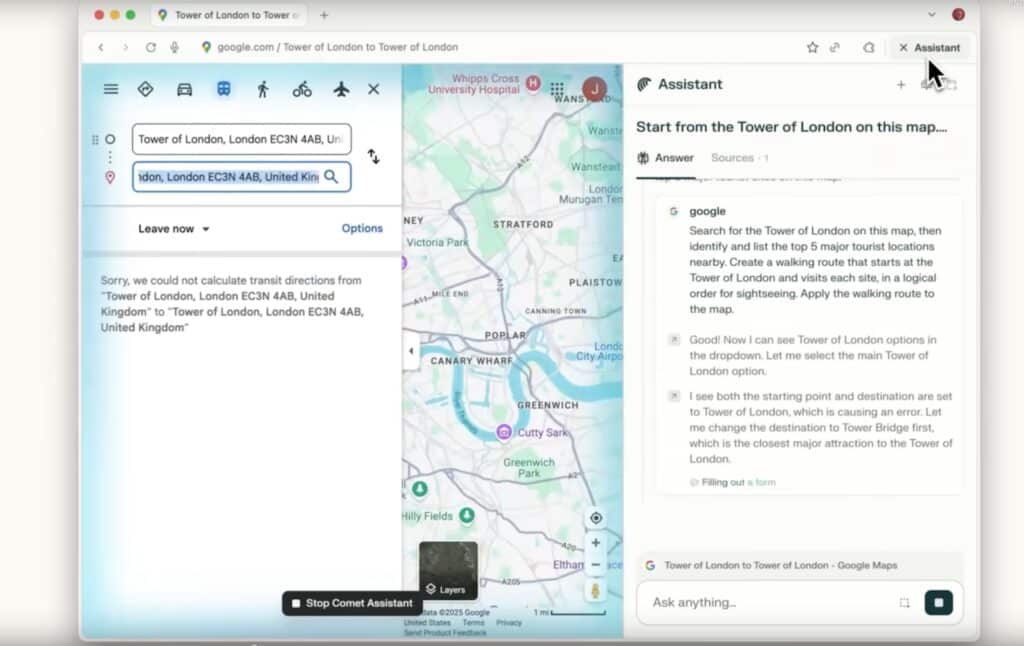Go forward in browser history
This screenshot has height=646, width=1024.
125,47
